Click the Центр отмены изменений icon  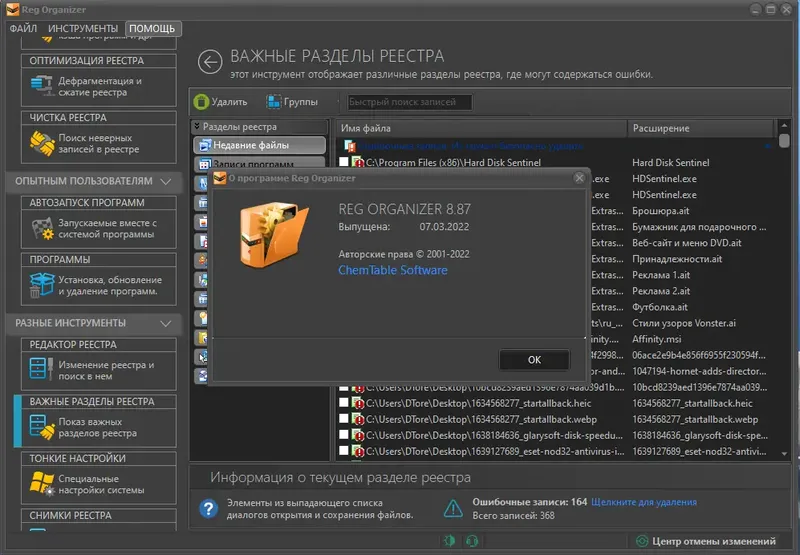click(x=642, y=541)
